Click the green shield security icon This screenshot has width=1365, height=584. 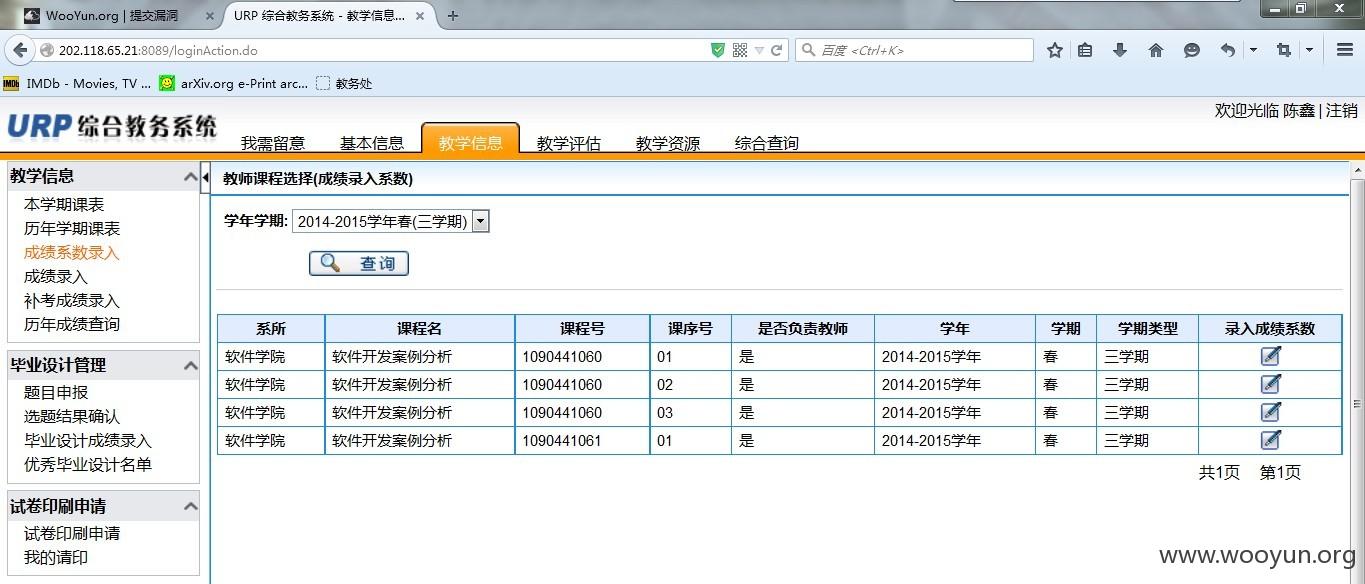pyautogui.click(x=717, y=50)
